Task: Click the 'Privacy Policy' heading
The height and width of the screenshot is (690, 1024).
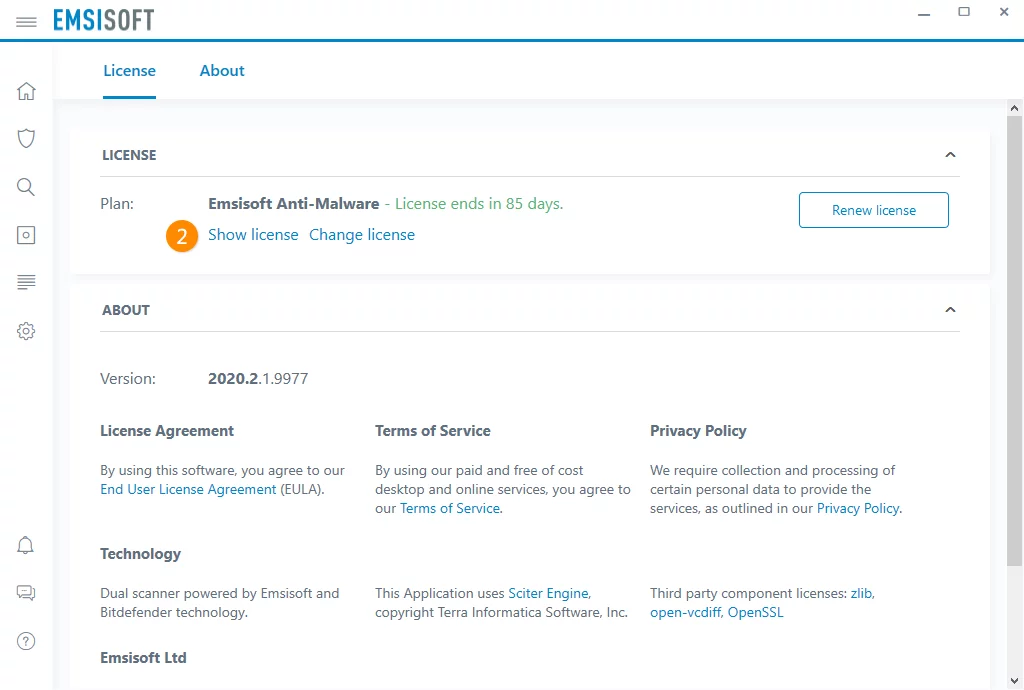Action: tap(698, 431)
